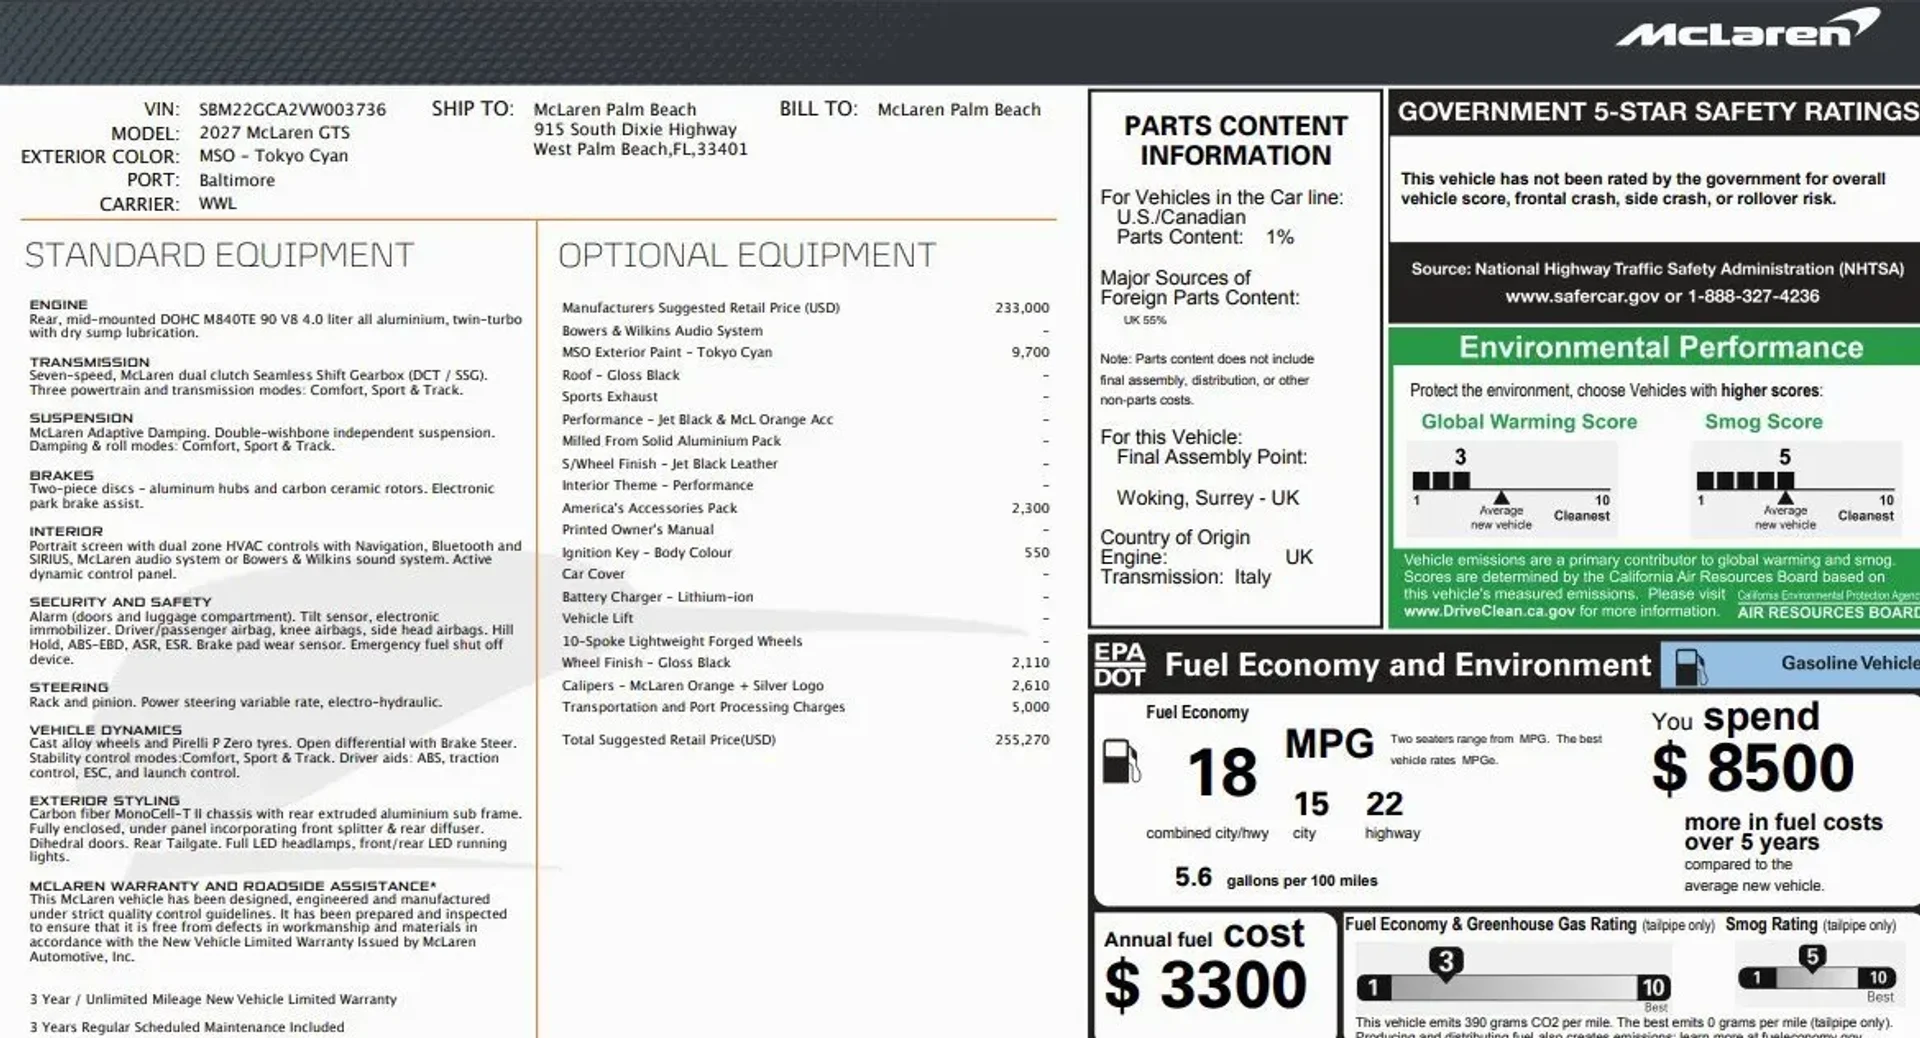Click America's Accessories Pack option
Screen dimensions: 1920x1038
pos(649,508)
